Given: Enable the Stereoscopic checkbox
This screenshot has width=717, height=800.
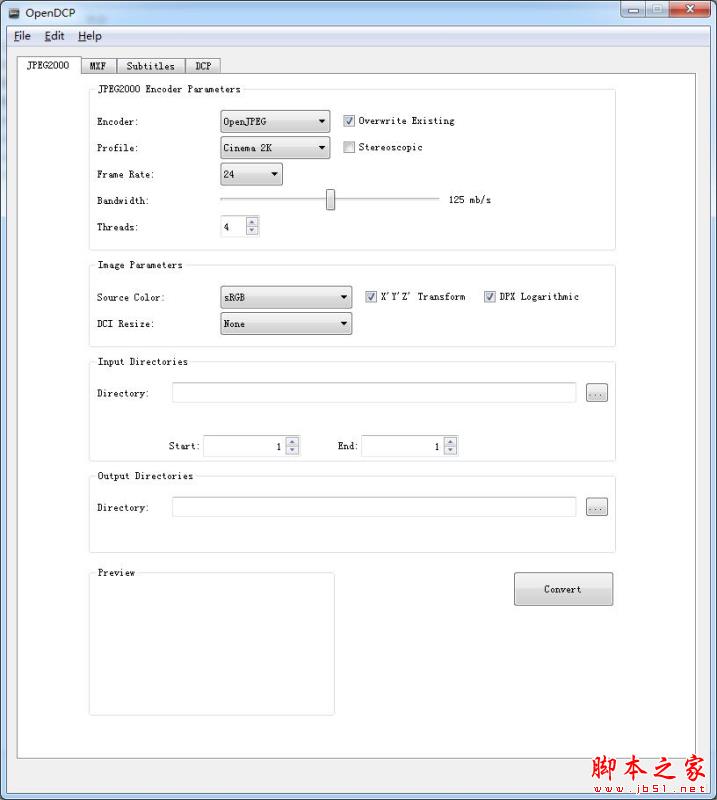Looking at the screenshot, I should (349, 148).
